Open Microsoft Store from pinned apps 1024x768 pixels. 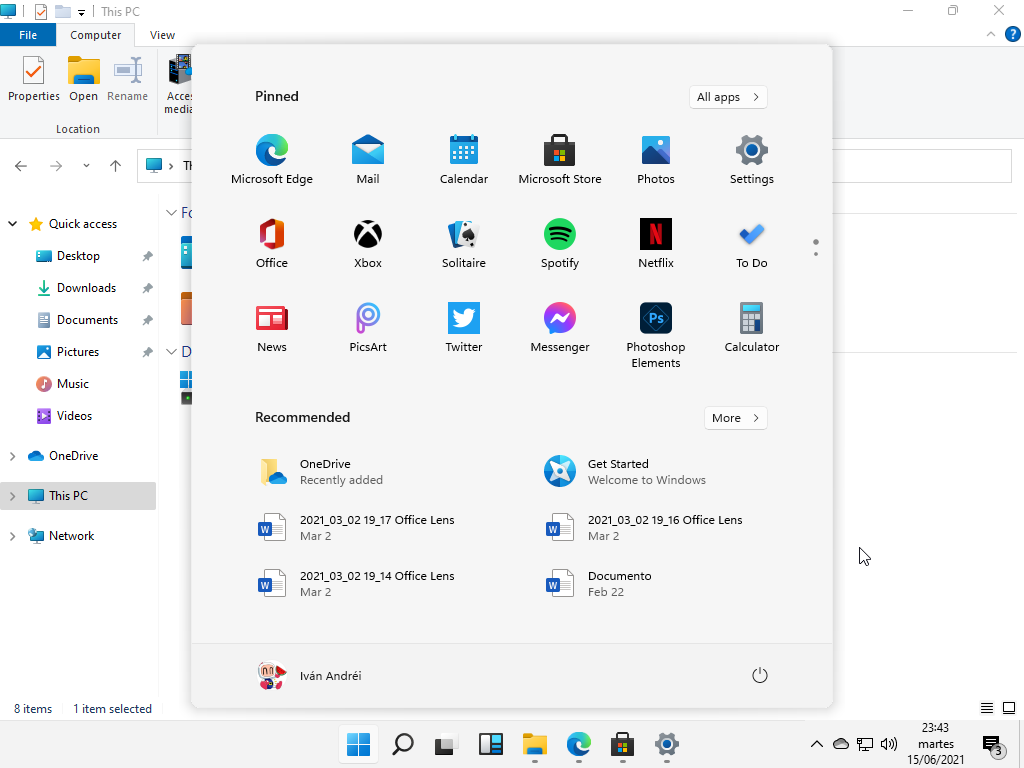pyautogui.click(x=560, y=160)
